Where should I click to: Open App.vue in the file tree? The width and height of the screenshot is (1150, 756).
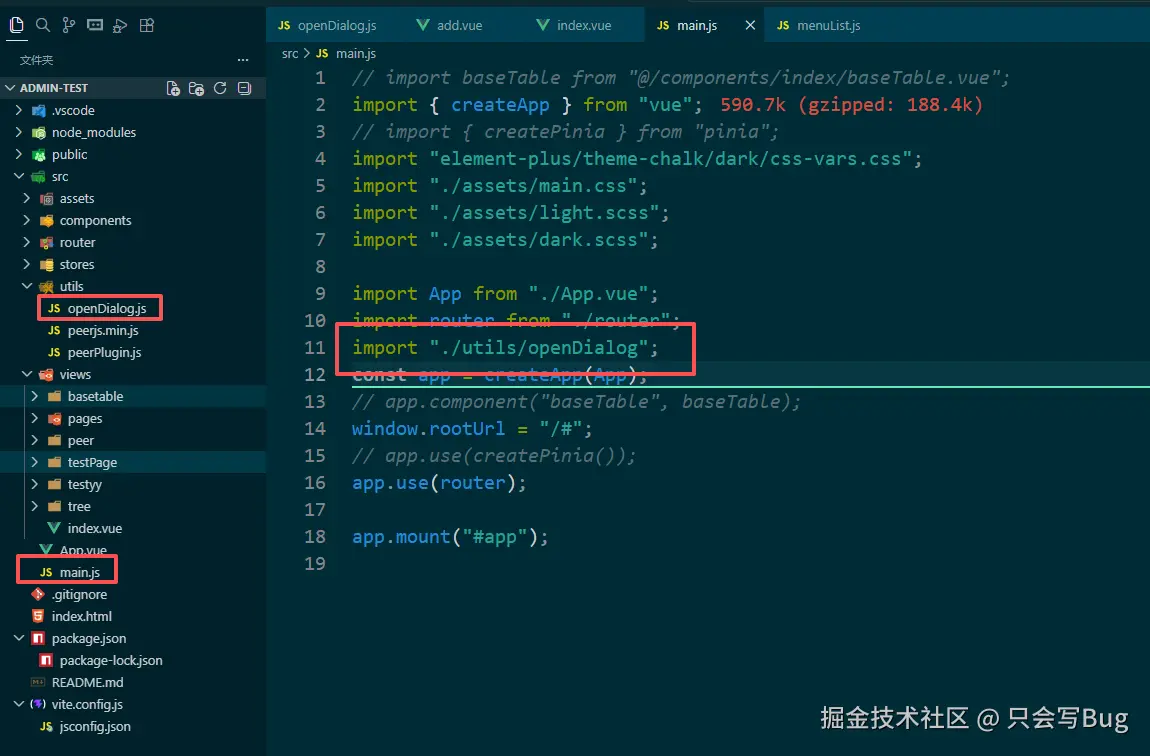click(132, 550)
